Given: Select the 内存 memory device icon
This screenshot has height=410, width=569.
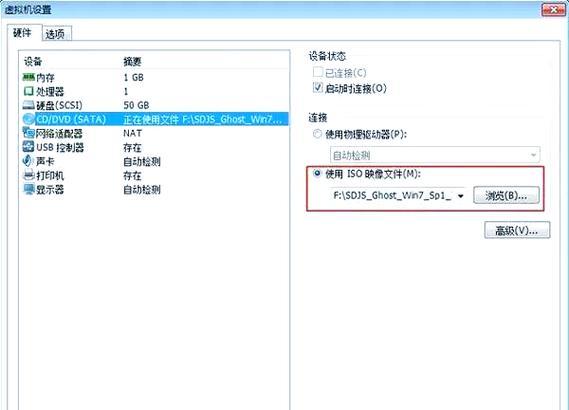Looking at the screenshot, I should coord(28,77).
